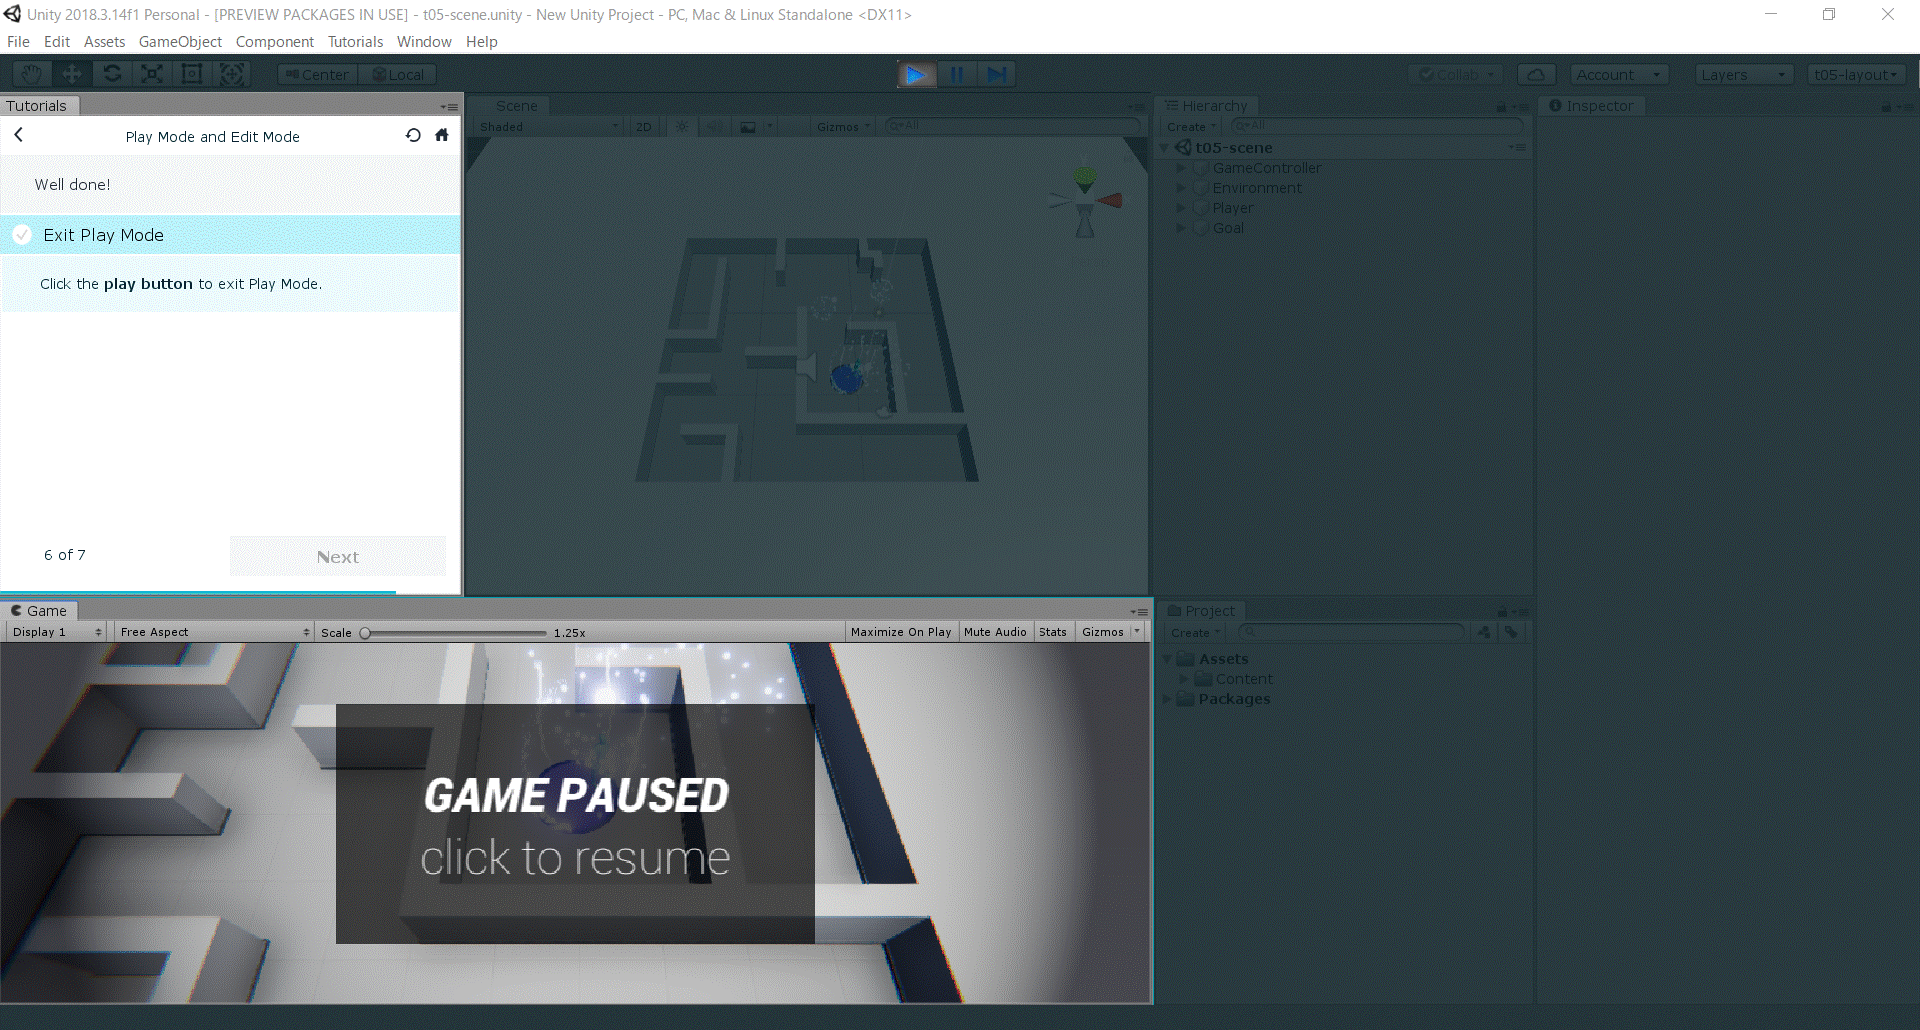The width and height of the screenshot is (1920, 1030).
Task: Select the Environment object in Hierarchy
Action: (1257, 188)
